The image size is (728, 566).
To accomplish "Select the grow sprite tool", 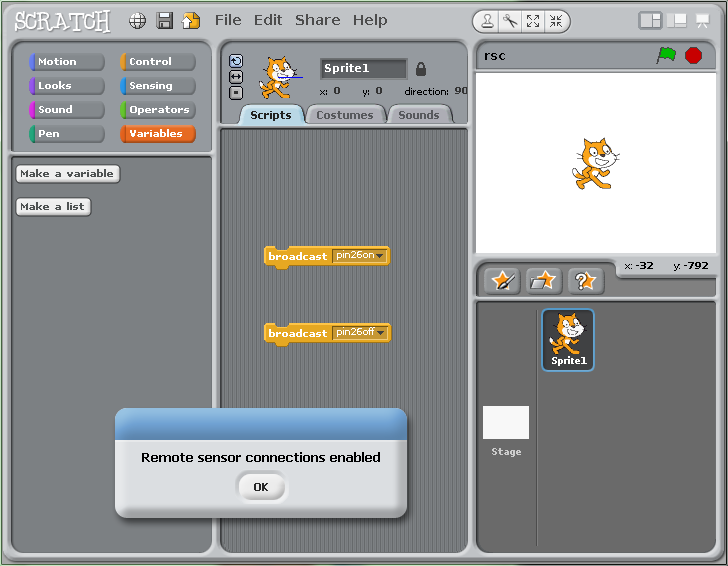I will click(x=533, y=21).
